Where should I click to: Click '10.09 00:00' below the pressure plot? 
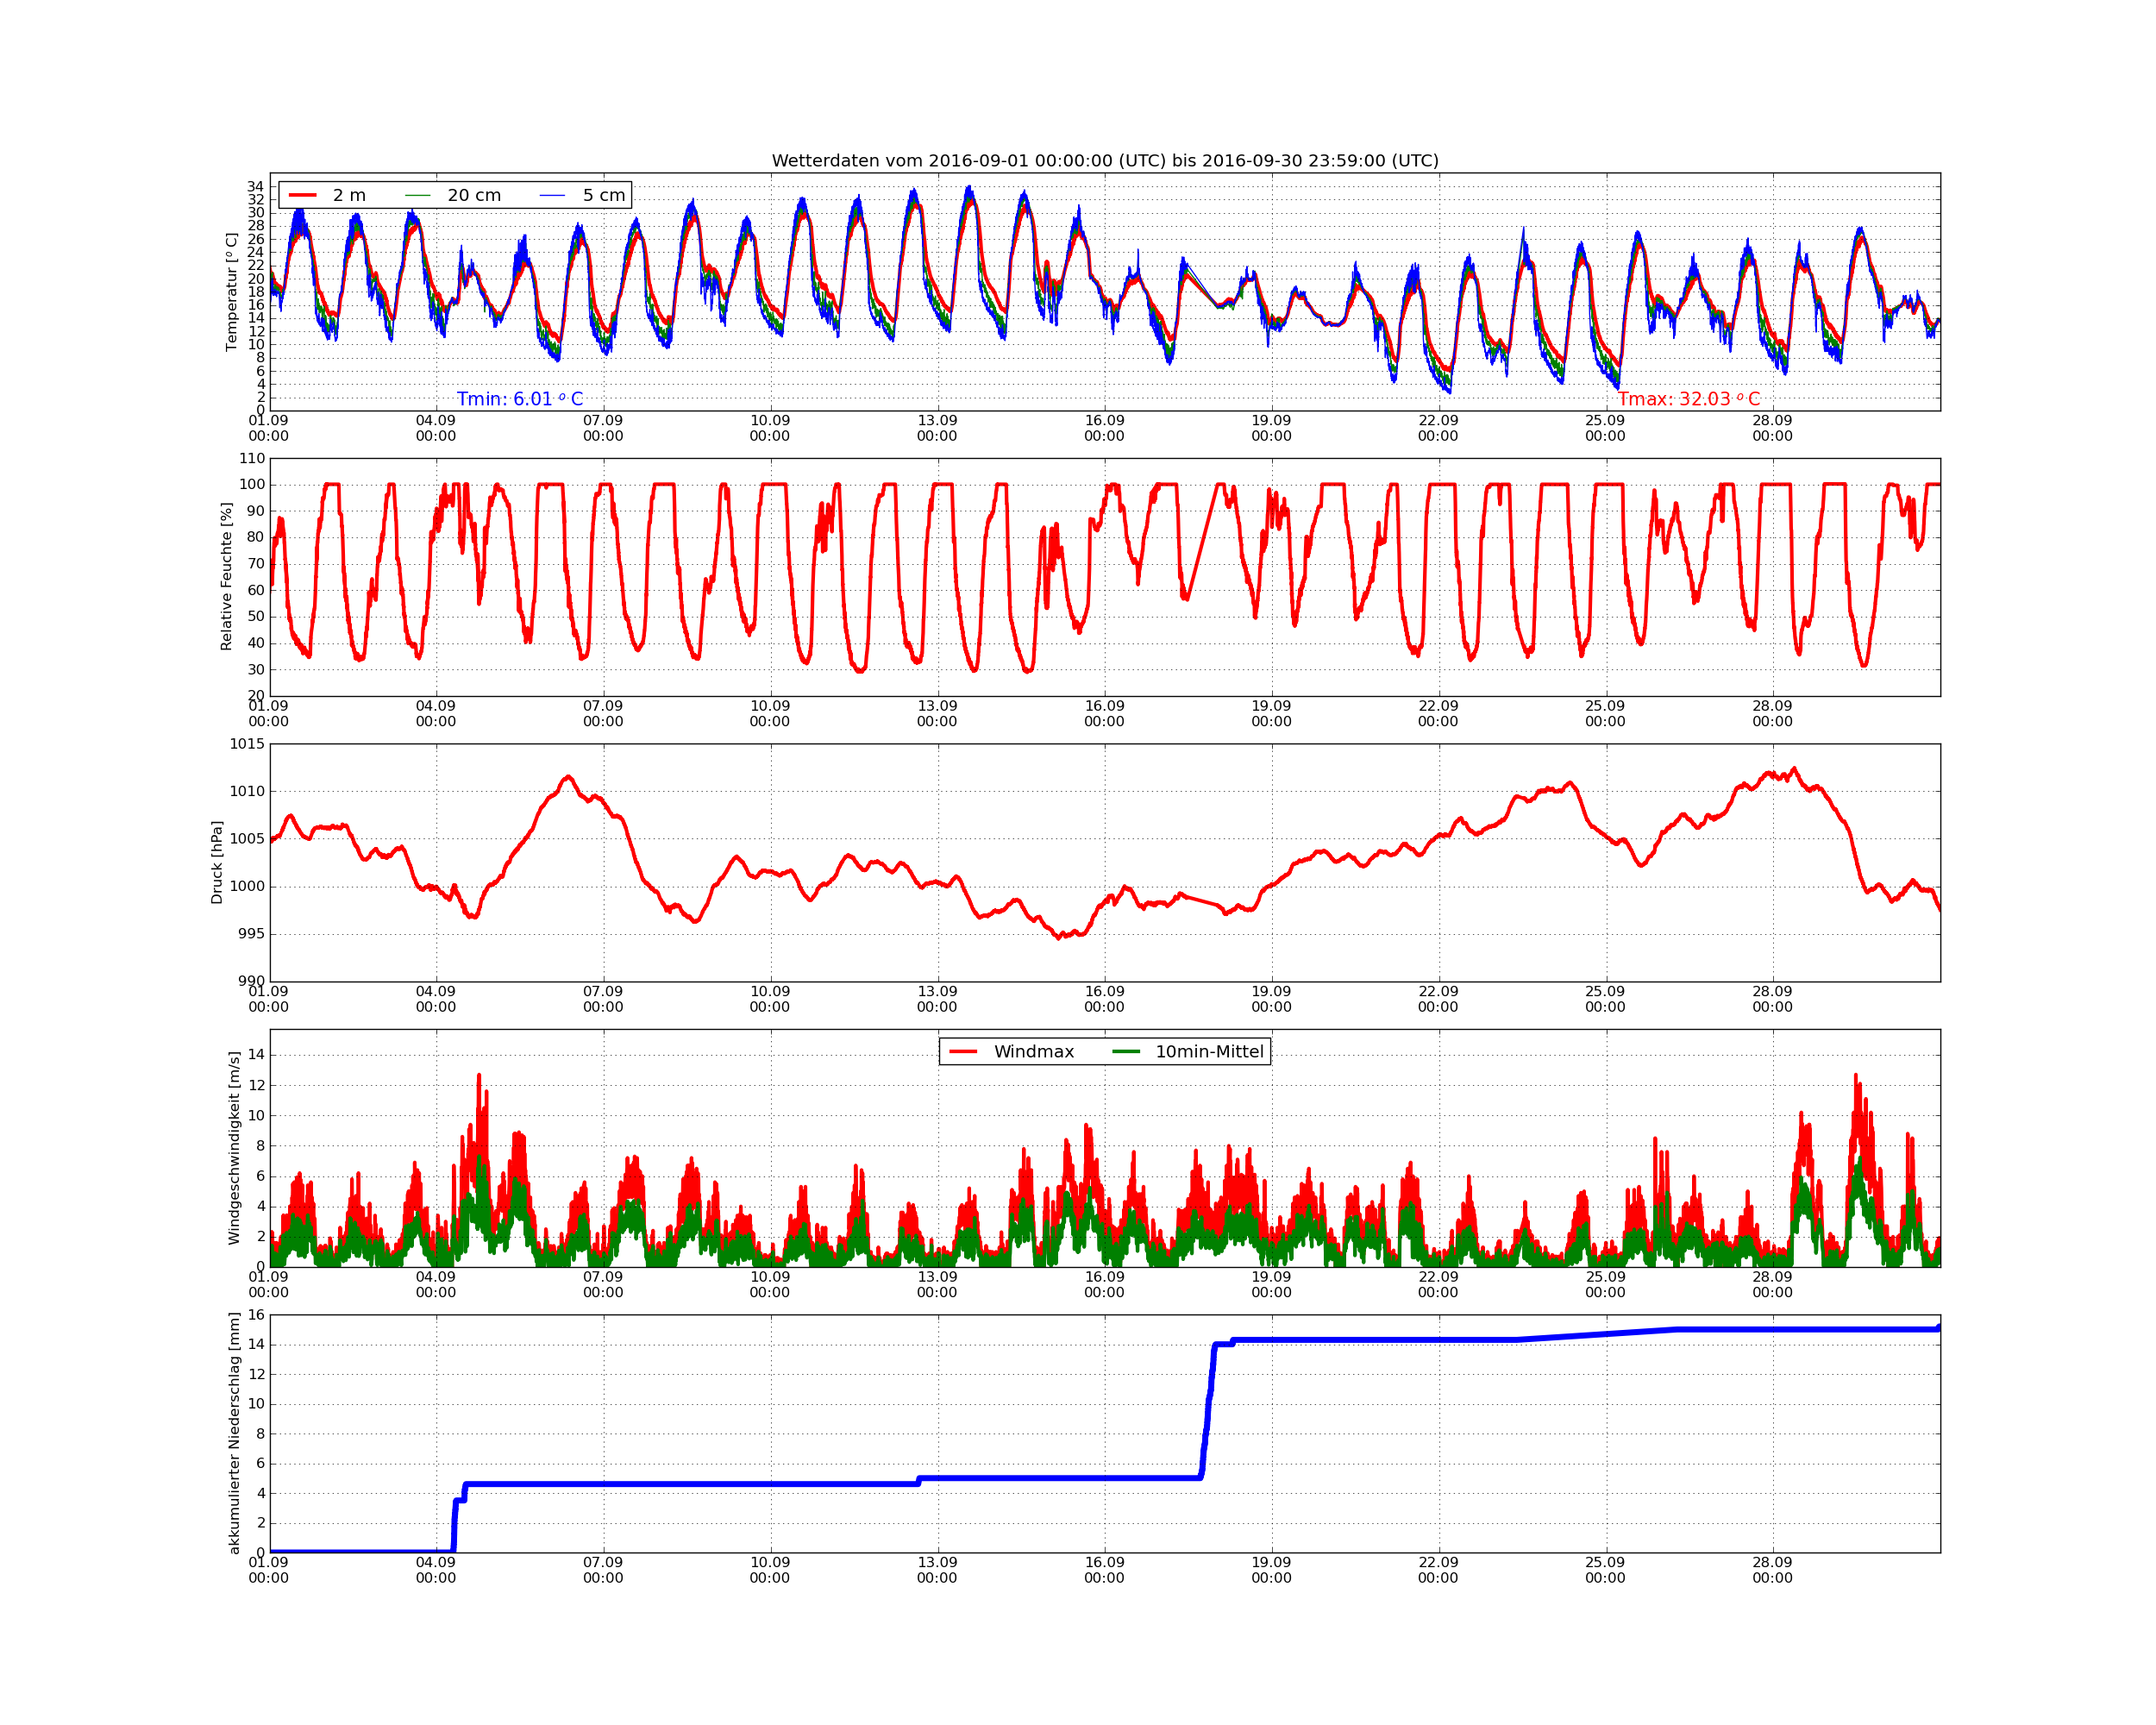pyautogui.click(x=770, y=999)
